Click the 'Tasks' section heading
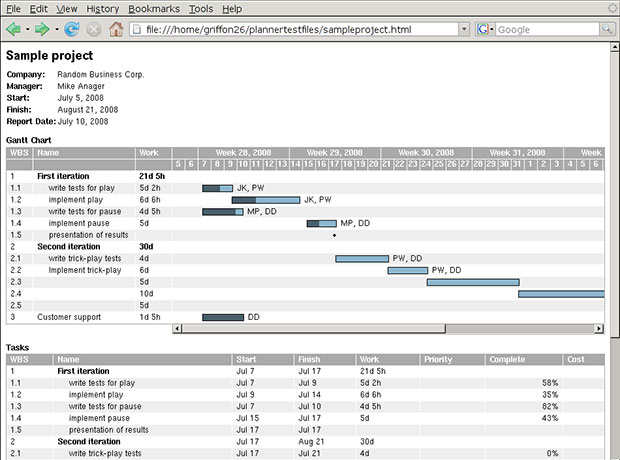Screen dimensions: 620x460 click(x=17, y=348)
